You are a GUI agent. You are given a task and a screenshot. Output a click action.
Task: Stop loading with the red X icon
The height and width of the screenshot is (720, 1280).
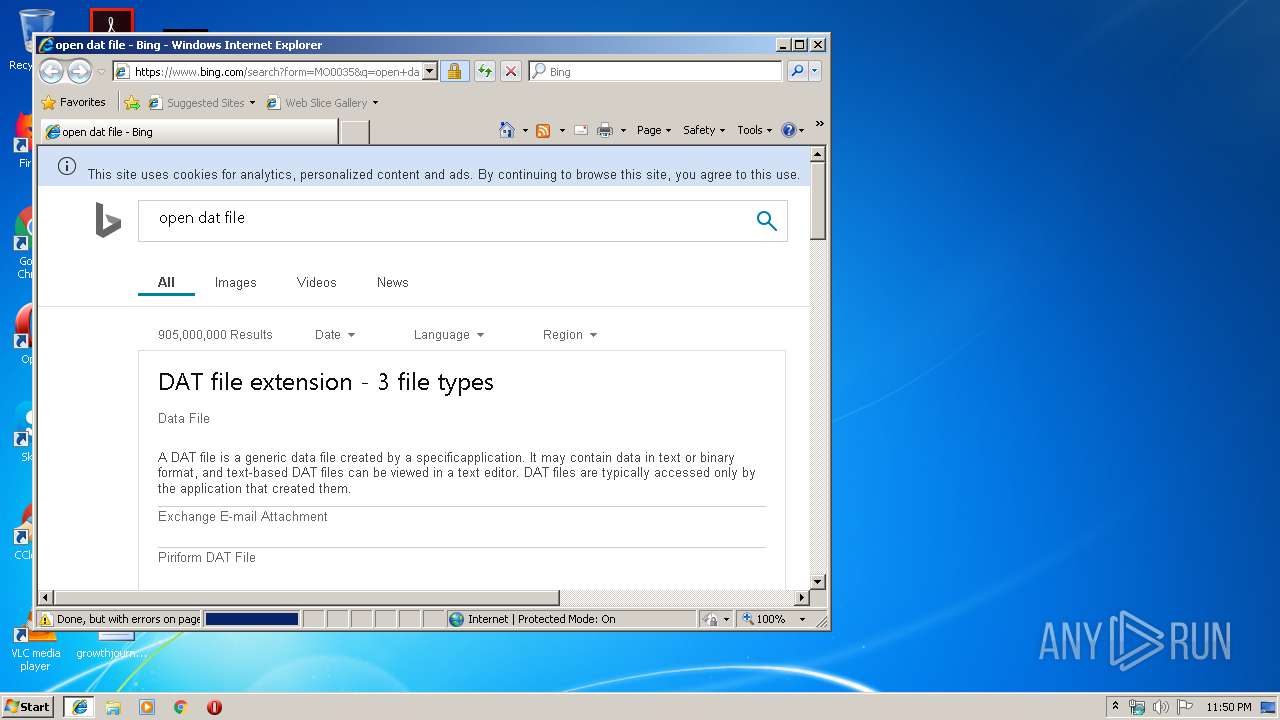point(511,71)
